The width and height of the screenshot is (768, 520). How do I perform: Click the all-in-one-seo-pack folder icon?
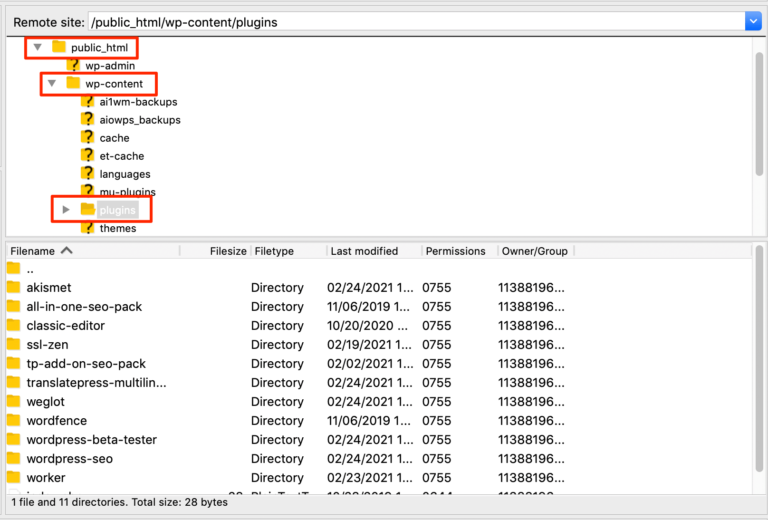(x=14, y=306)
